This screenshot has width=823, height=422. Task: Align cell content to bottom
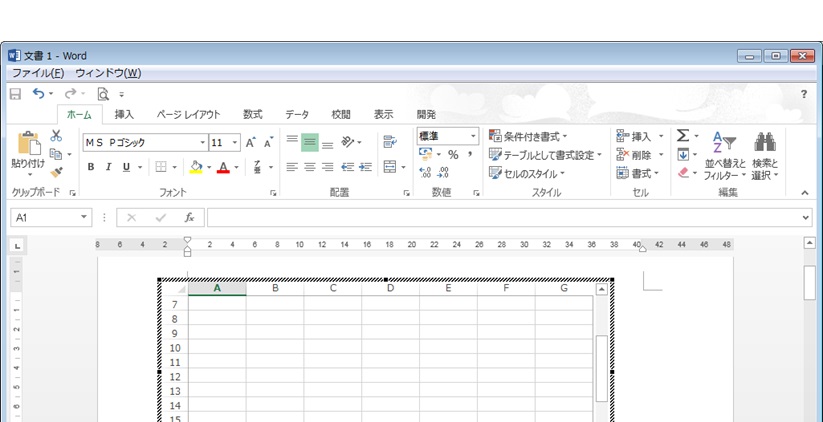point(328,145)
